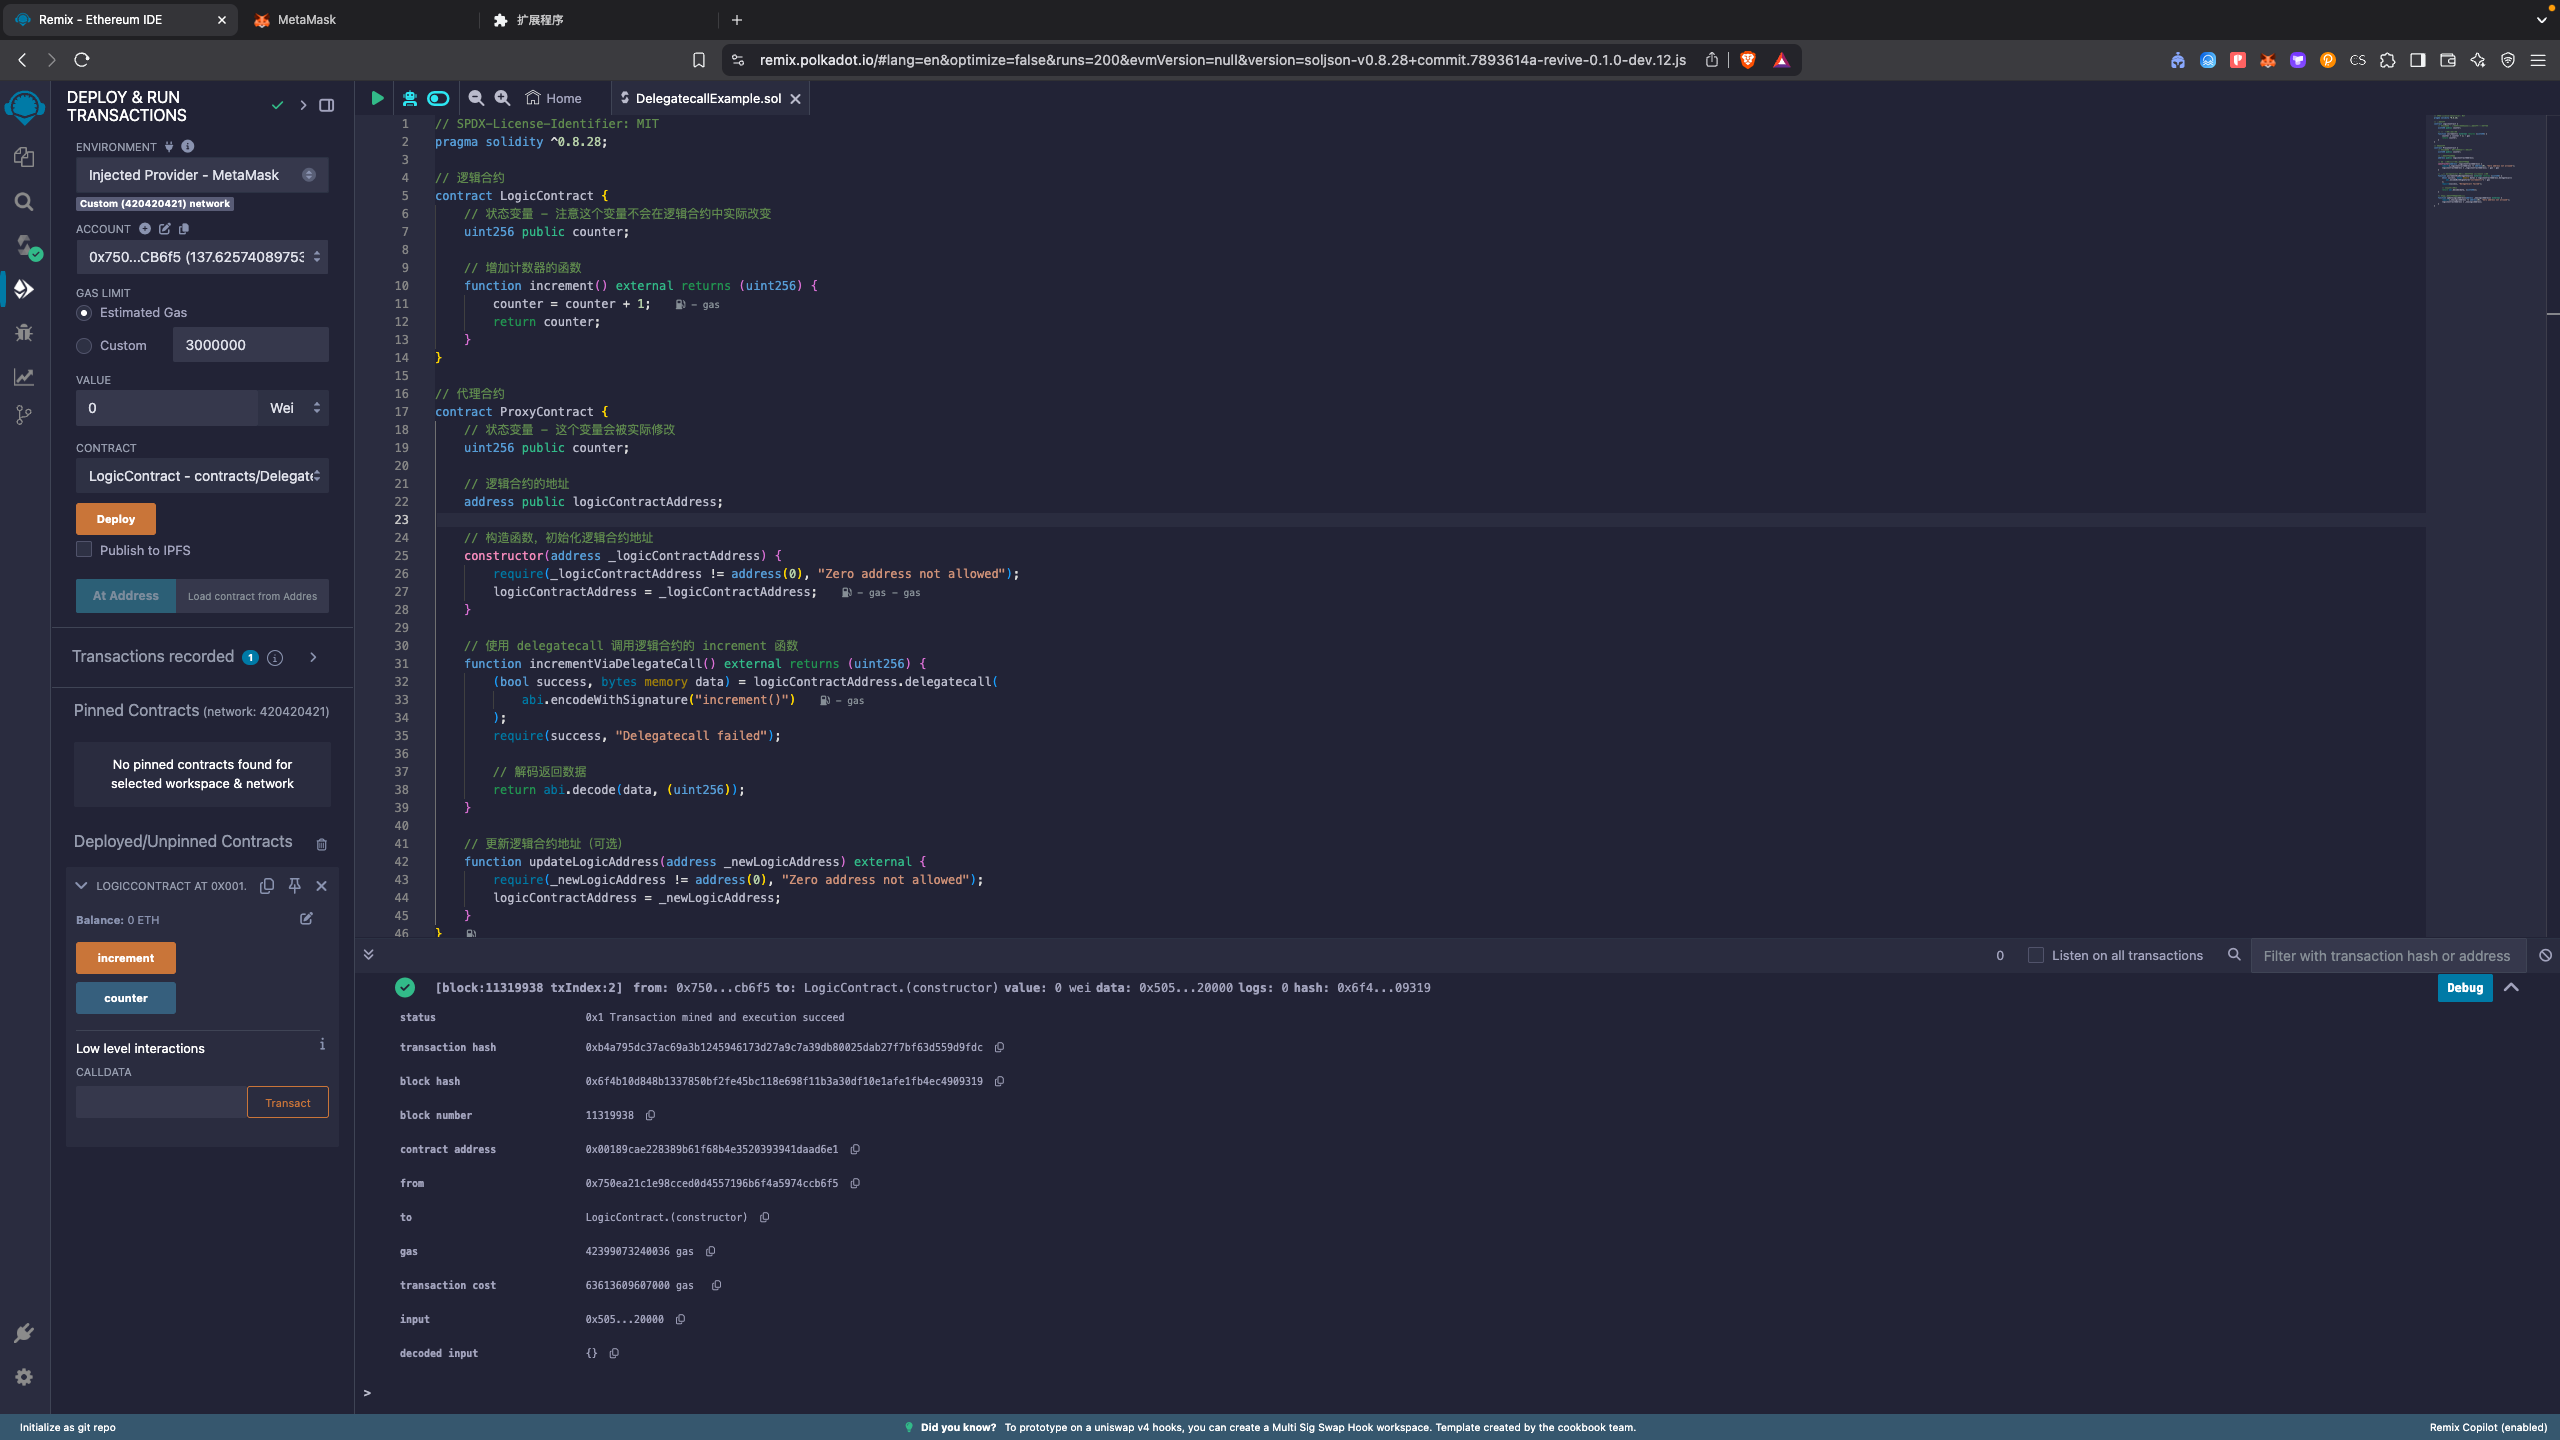Zoom out the editor font
The image size is (2560, 1440).
(476, 98)
